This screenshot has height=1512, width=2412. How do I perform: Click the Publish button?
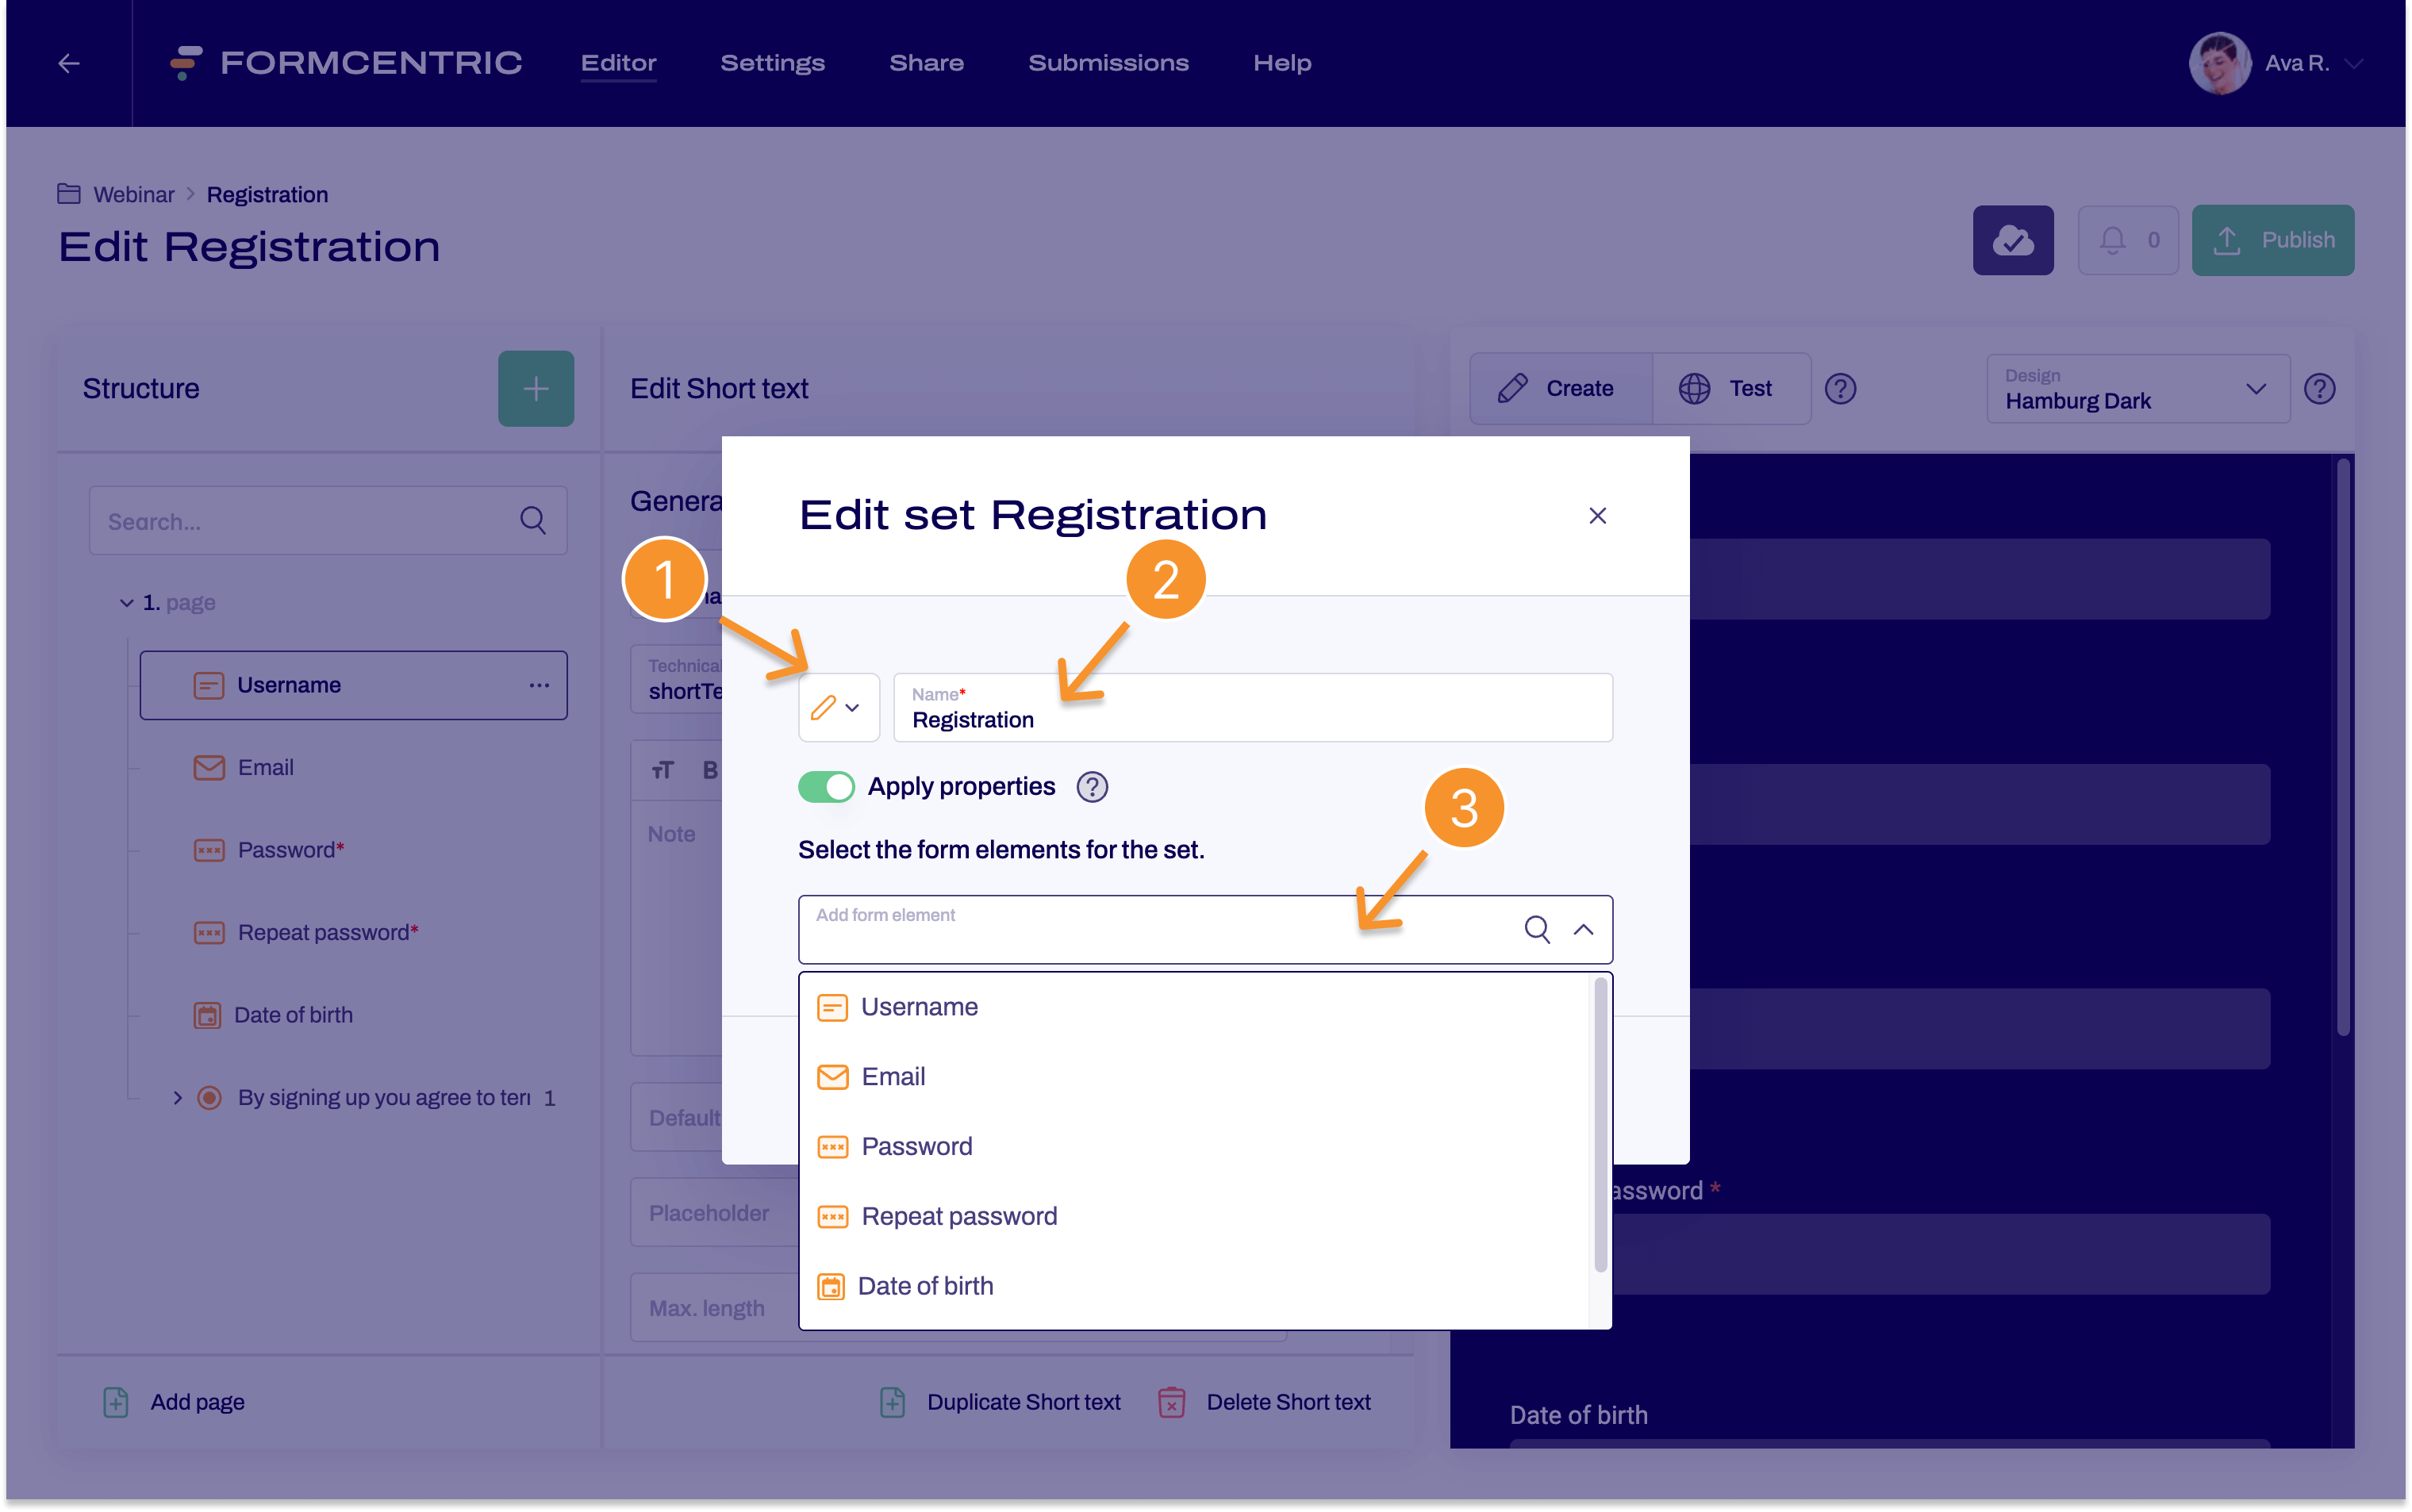tap(2272, 240)
